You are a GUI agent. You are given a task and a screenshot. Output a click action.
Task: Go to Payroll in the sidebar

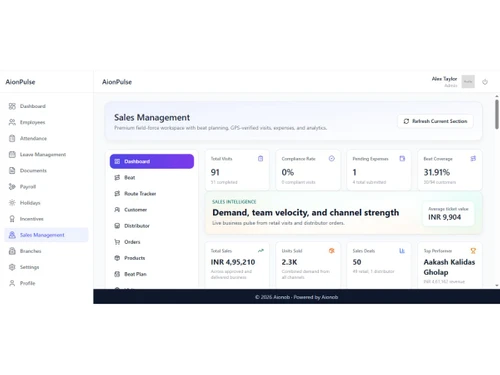pyautogui.click(x=46, y=187)
